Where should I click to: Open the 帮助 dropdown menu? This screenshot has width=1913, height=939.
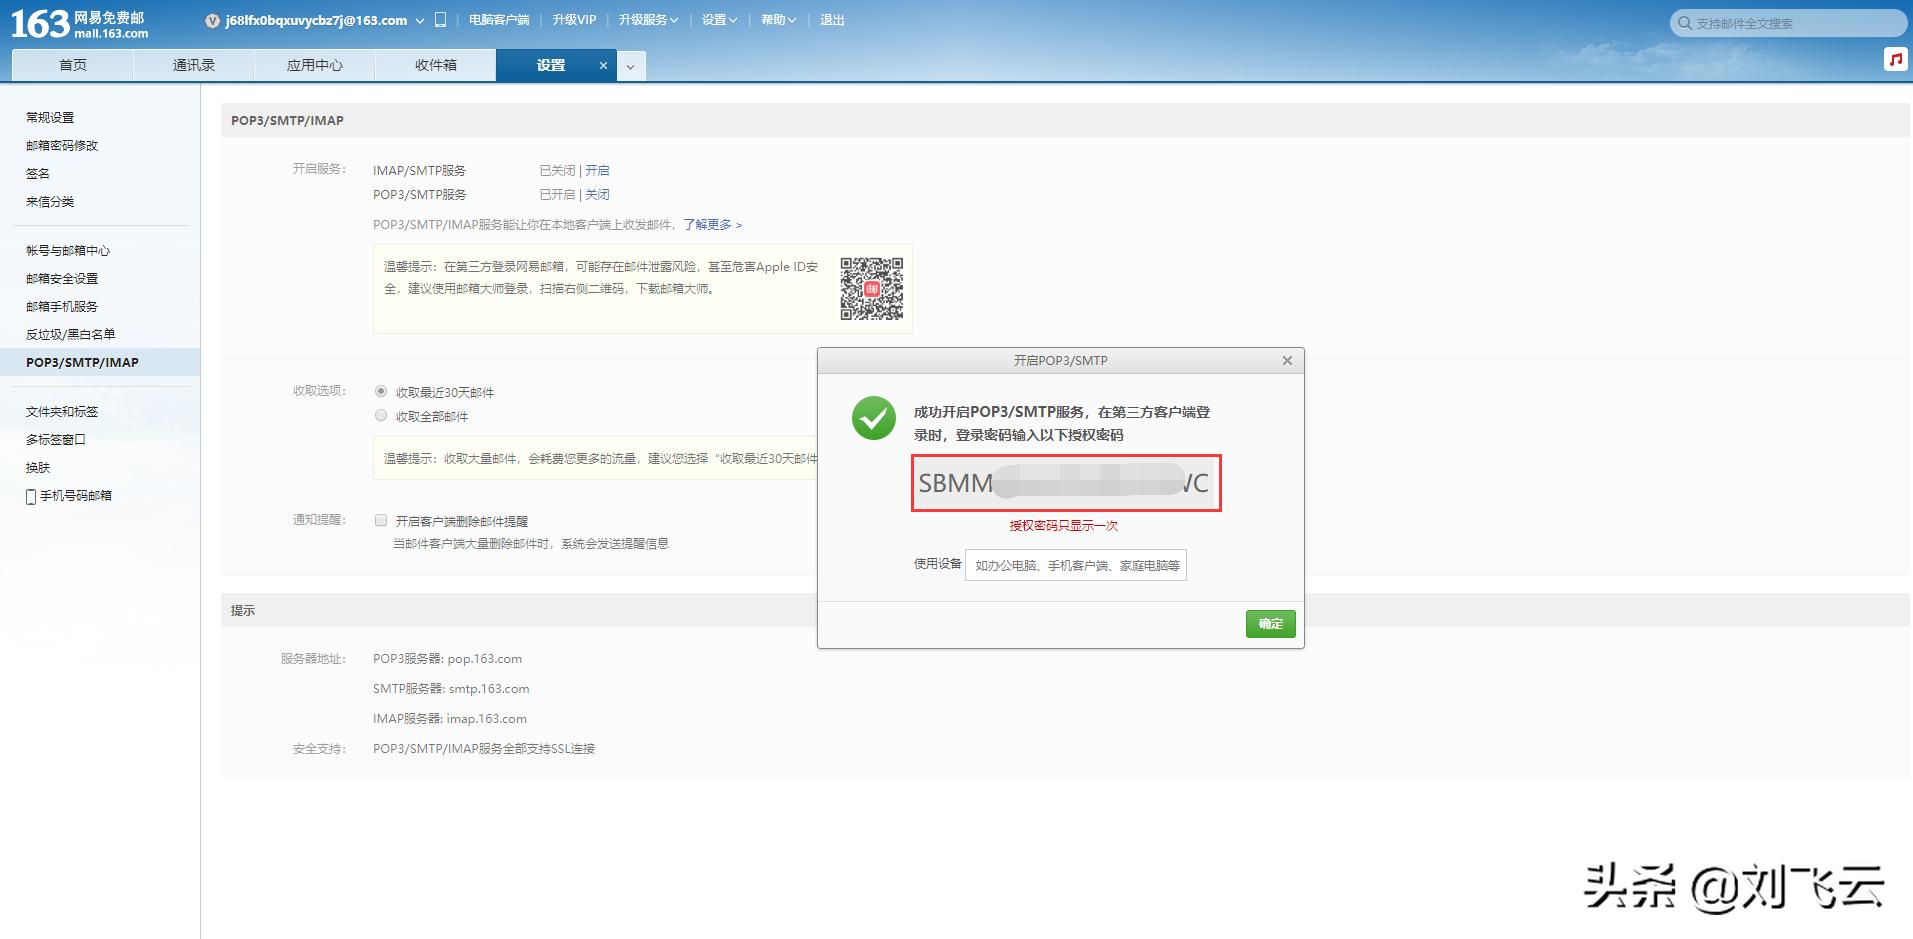[779, 20]
